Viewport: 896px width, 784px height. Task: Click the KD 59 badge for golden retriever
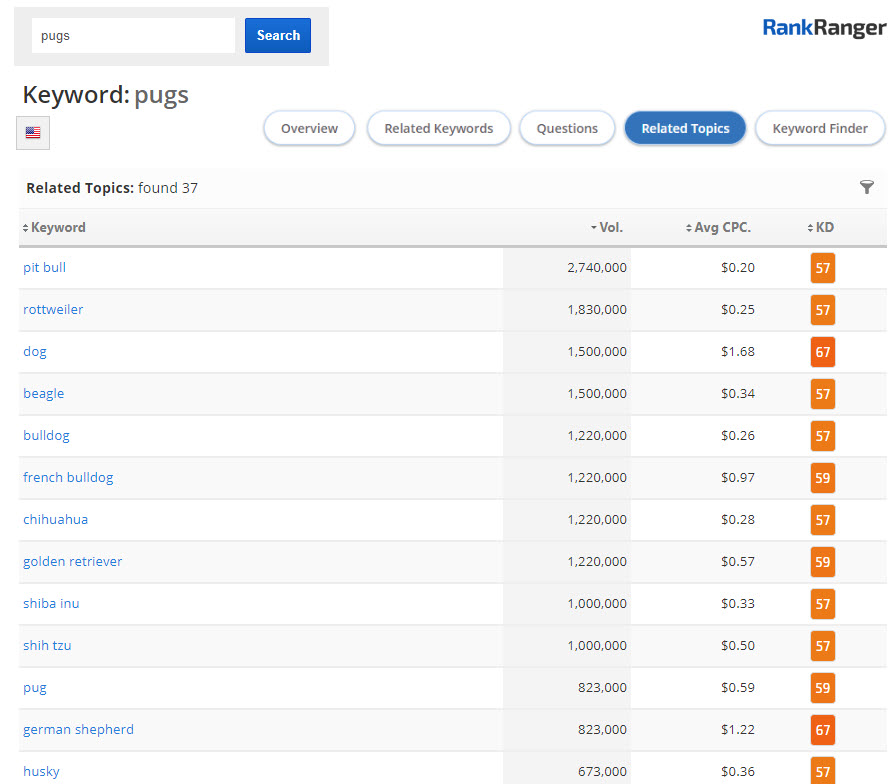822,562
